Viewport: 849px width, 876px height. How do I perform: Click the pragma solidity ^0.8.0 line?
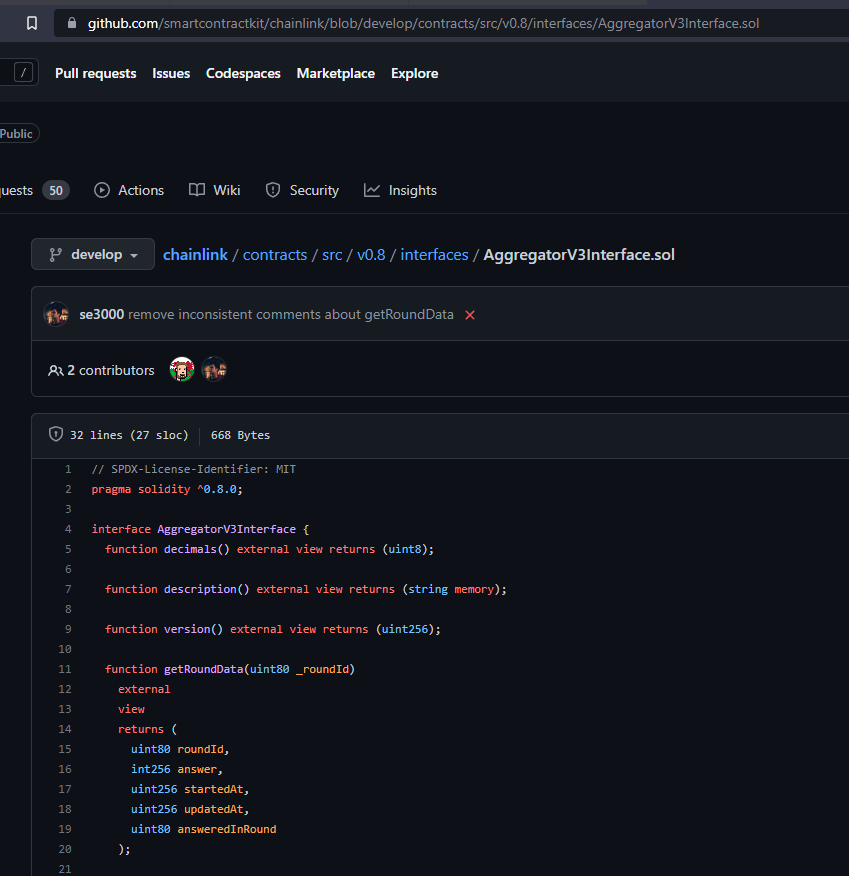tap(167, 489)
